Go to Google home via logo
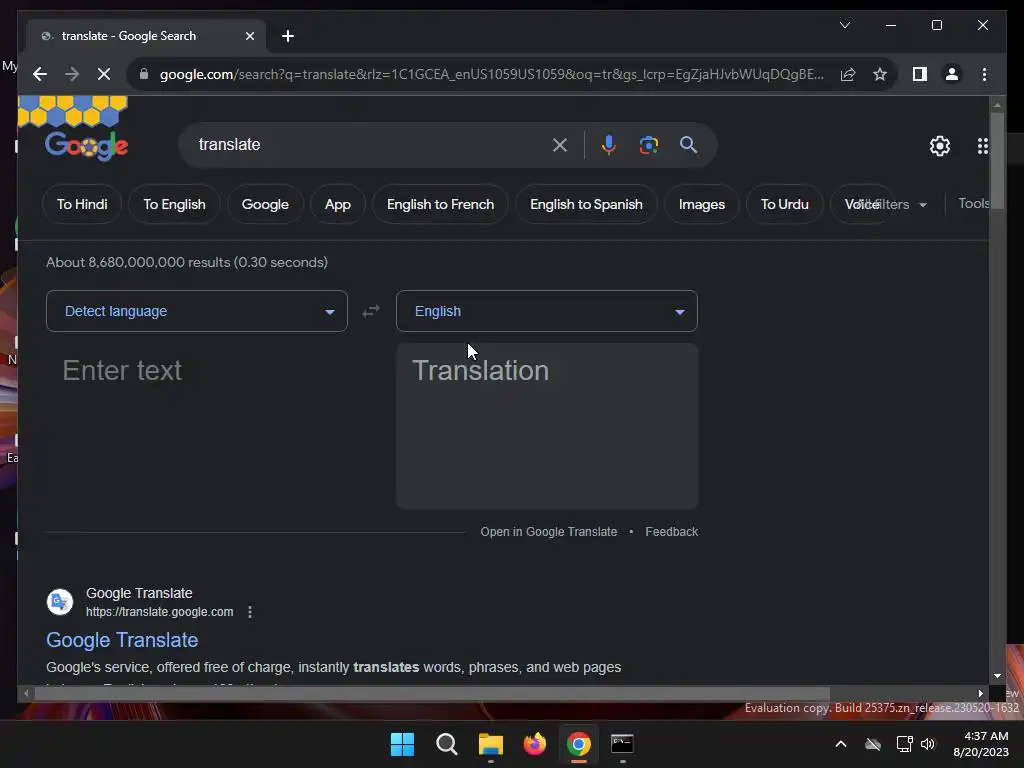Viewport: 1024px width, 768px height. (86, 146)
